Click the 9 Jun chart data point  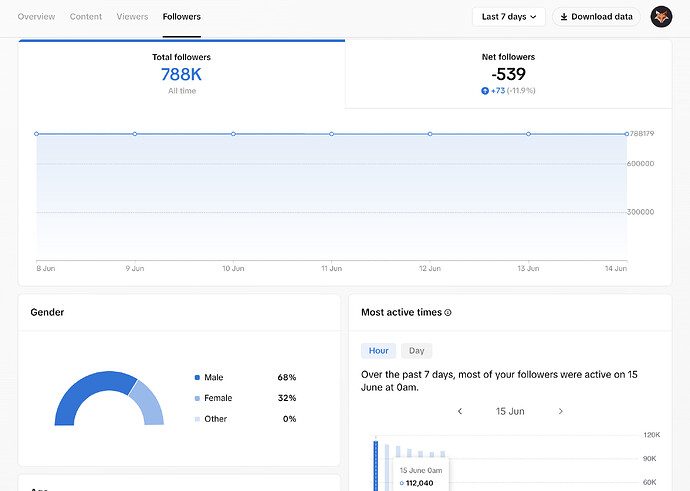pyautogui.click(x=135, y=134)
